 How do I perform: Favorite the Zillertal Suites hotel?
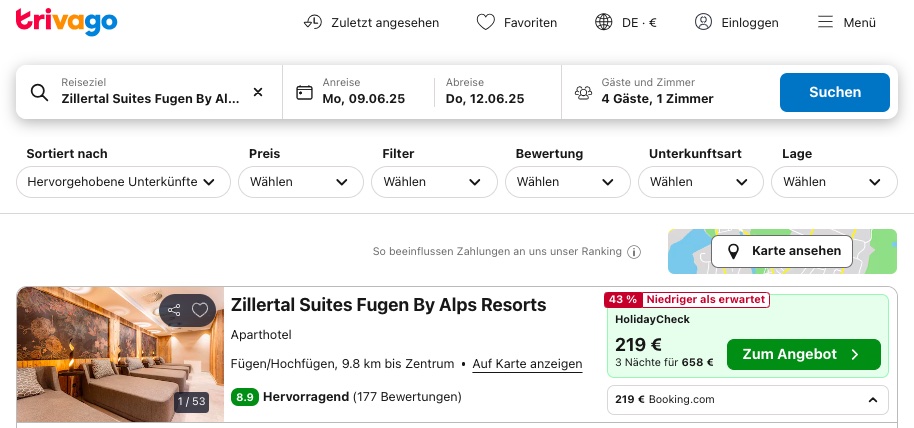[199, 310]
